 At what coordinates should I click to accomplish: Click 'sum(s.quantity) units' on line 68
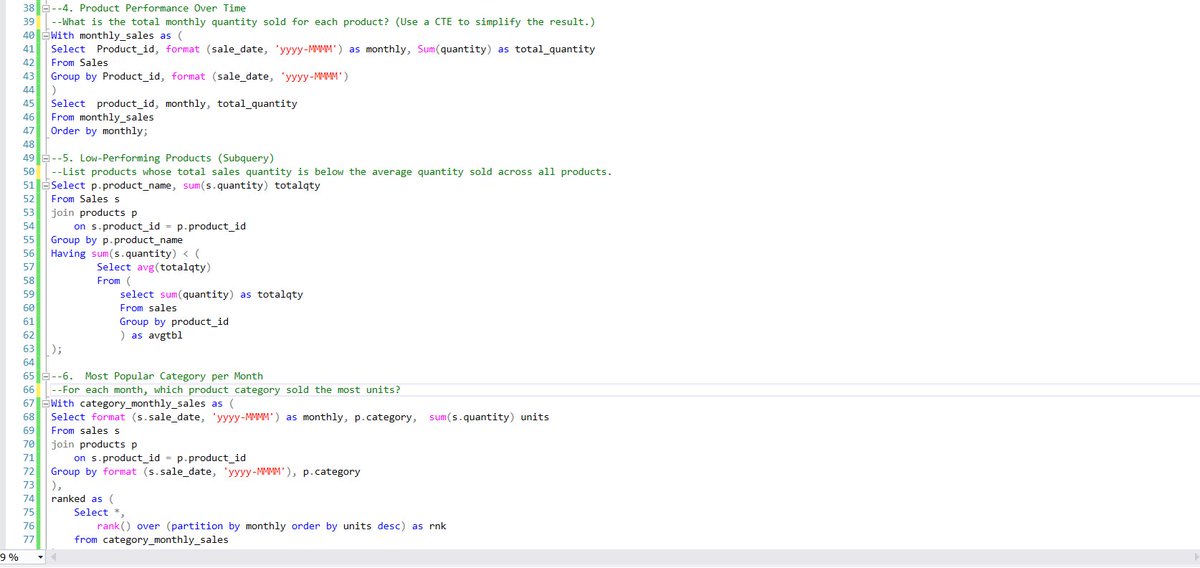tap(488, 417)
